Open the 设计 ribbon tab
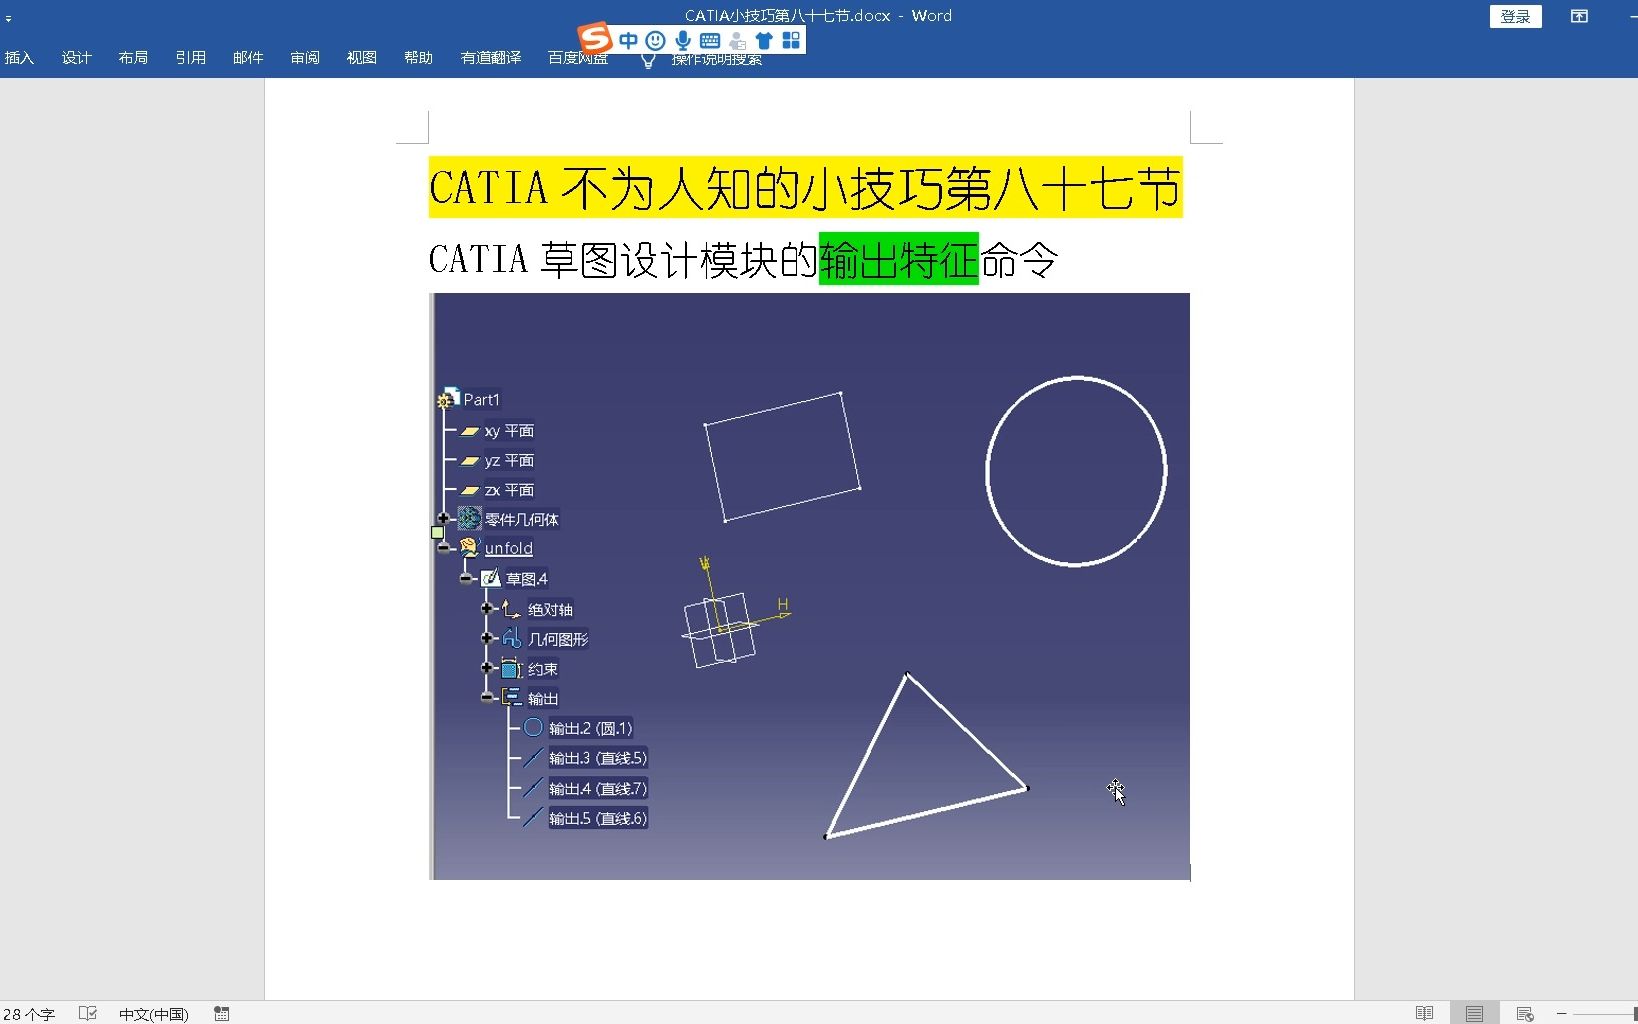The height and width of the screenshot is (1024, 1638). pyautogui.click(x=76, y=58)
